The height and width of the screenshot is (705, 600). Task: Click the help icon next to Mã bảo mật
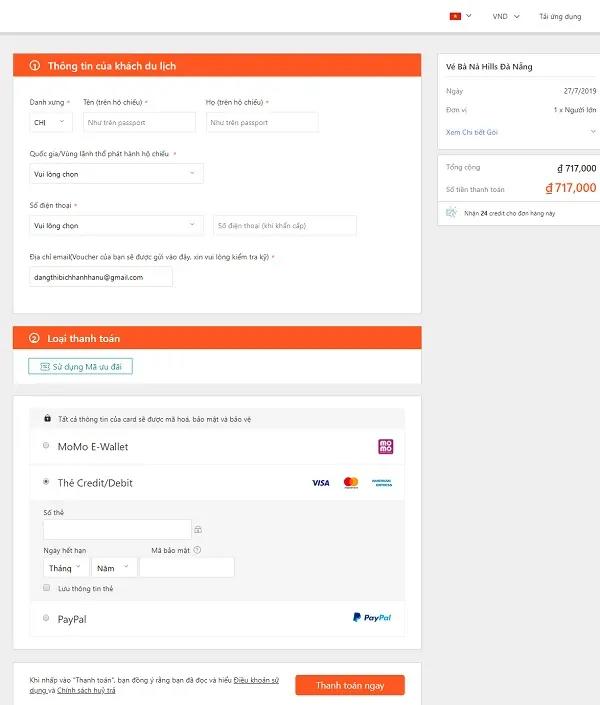pyautogui.click(x=197, y=550)
